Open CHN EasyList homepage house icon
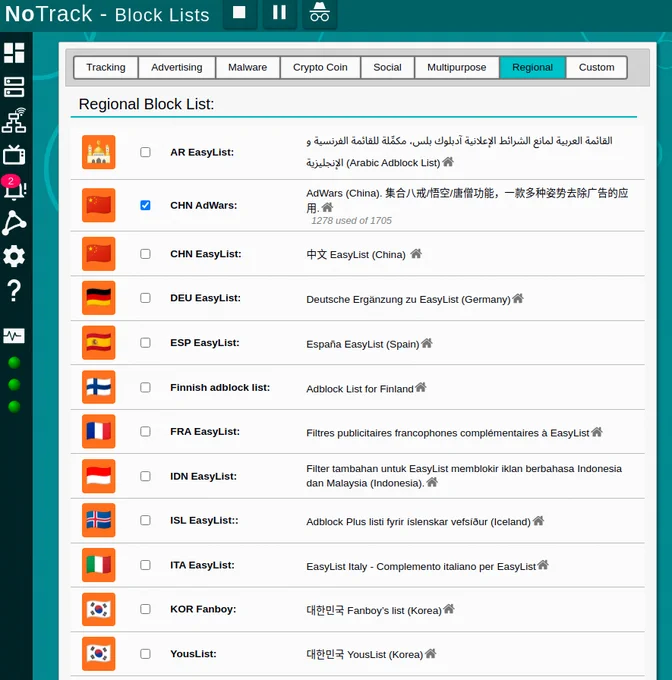The height and width of the screenshot is (680, 672). 416,253
